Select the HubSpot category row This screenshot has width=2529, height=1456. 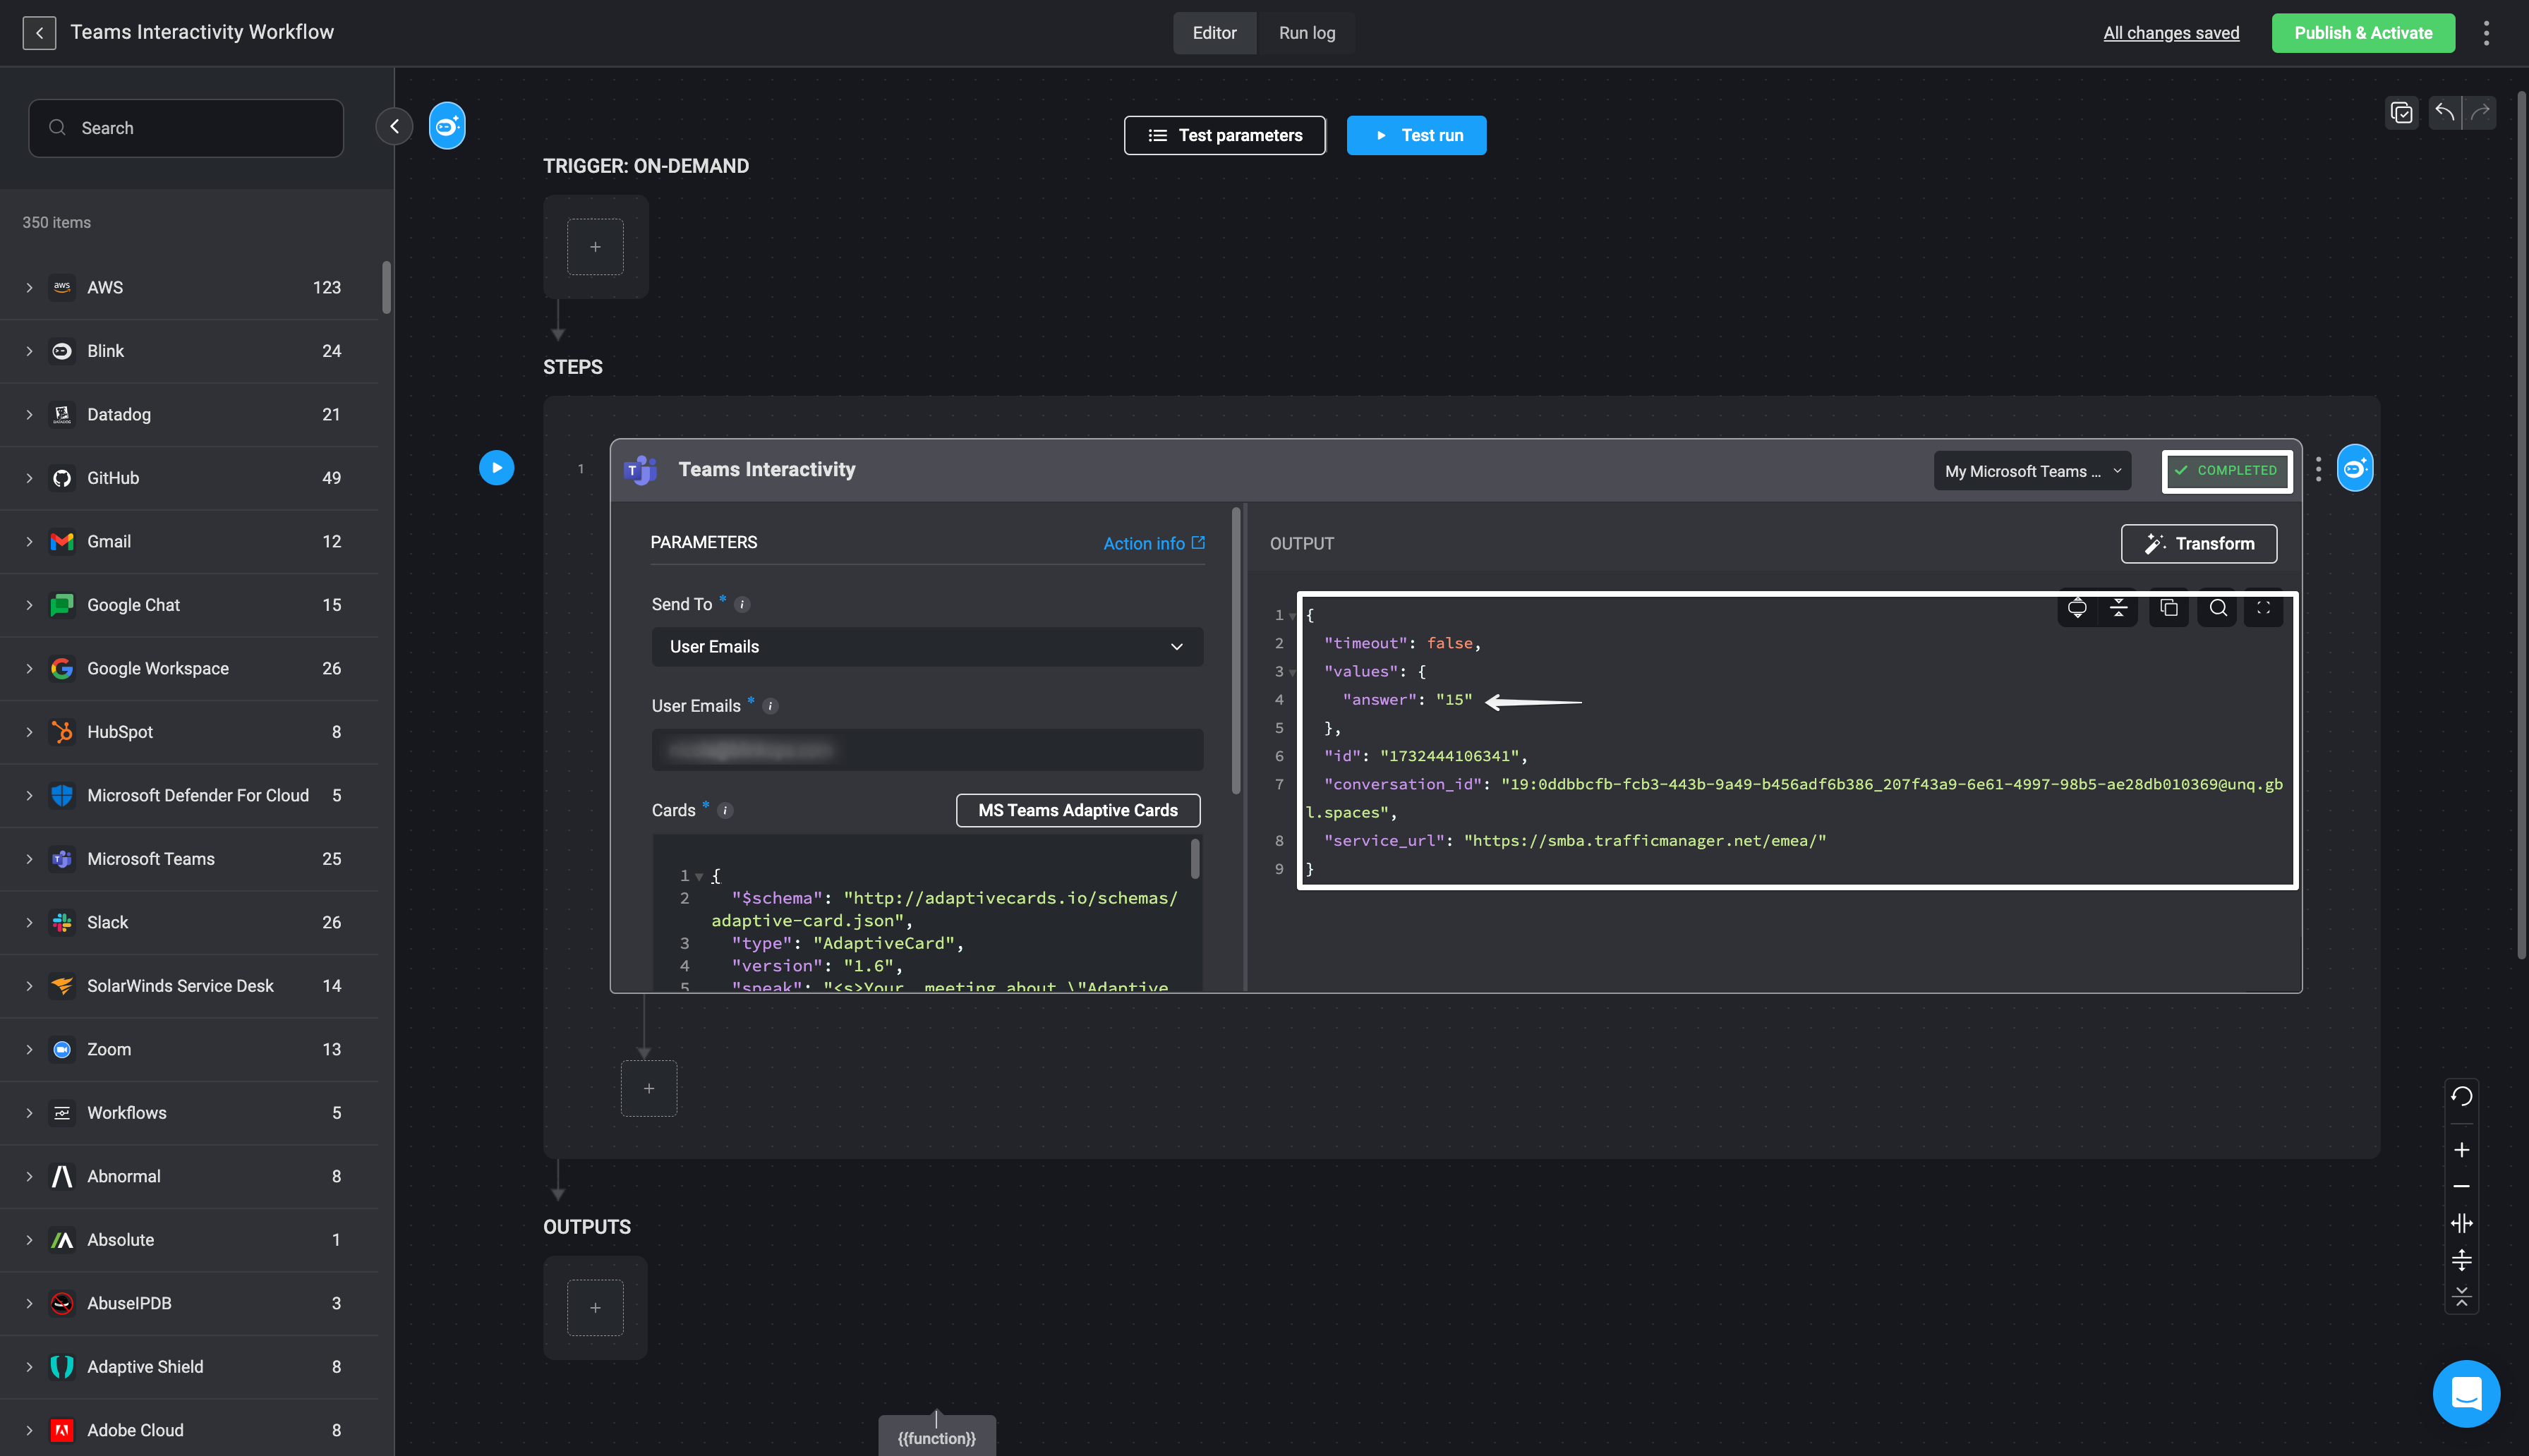pyautogui.click(x=190, y=733)
